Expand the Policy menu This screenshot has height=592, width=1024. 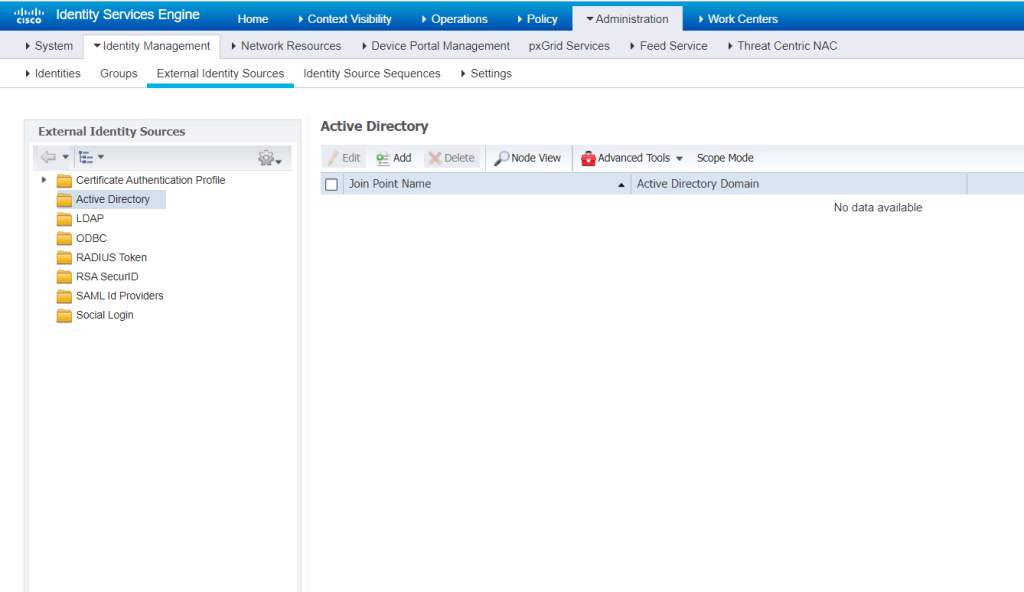pyautogui.click(x=537, y=19)
